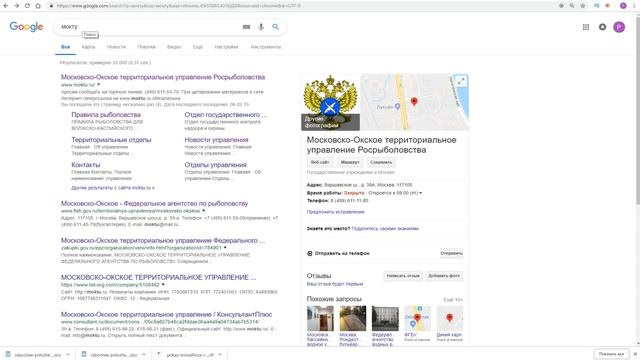Viewport: 640px width, 360px height.
Task: Open Google notifications icon
Action: click(x=602, y=27)
